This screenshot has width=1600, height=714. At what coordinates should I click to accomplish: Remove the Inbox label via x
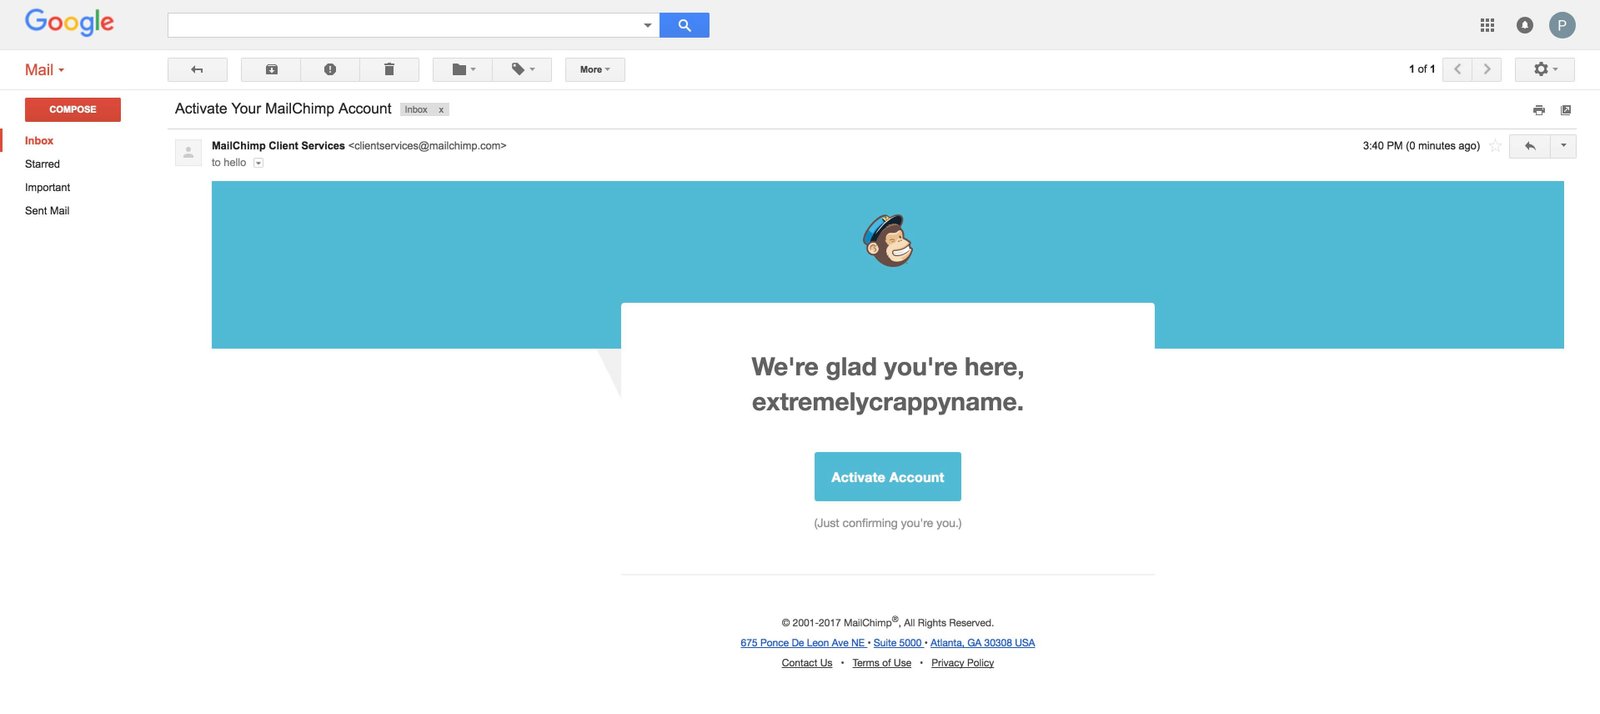441,110
